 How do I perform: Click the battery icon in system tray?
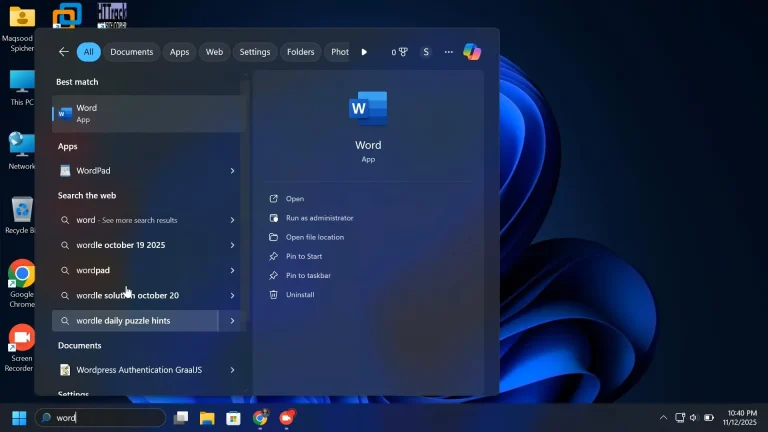pos(709,418)
